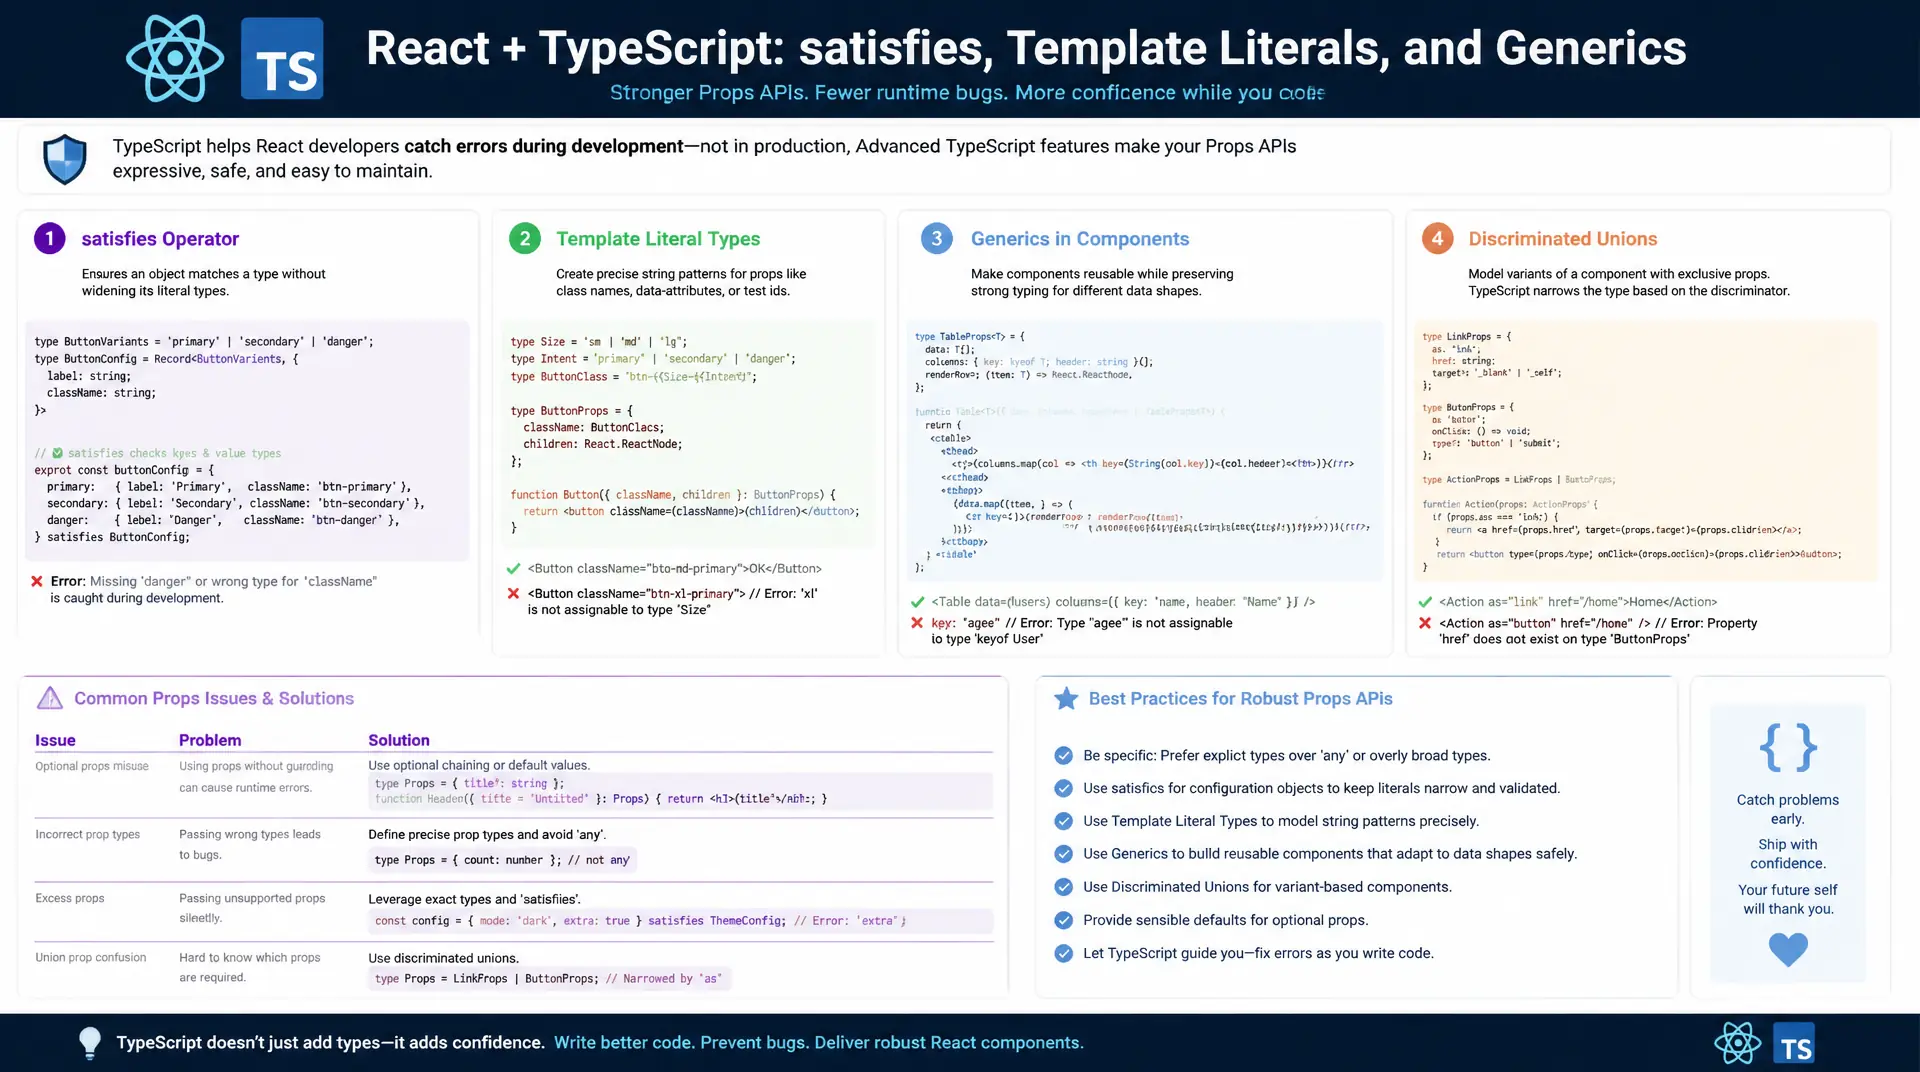
Task: Click green check beside btn-md-primary Button example
Action: pos(514,568)
